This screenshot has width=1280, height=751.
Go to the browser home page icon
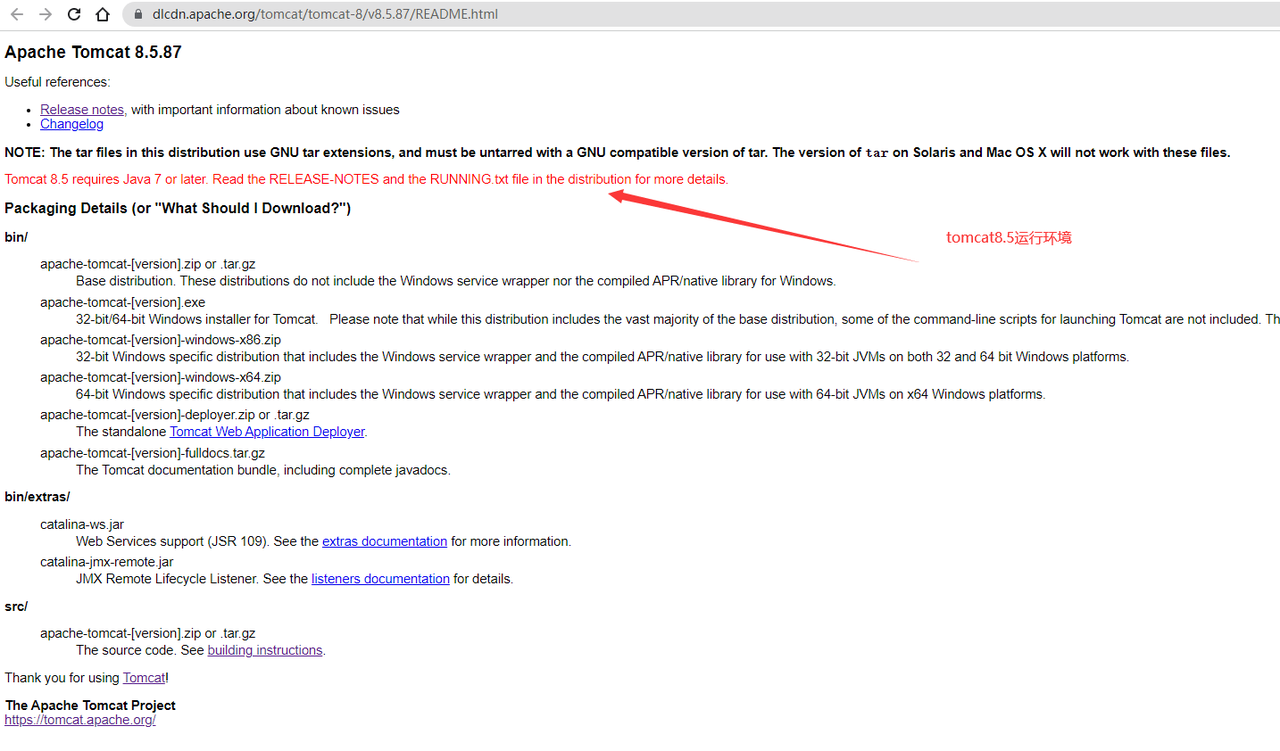(x=102, y=15)
